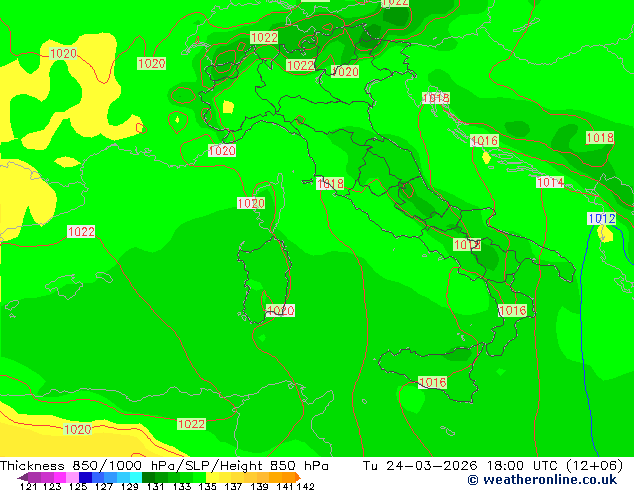Click the 142 legend value
This screenshot has width=634, height=490.
tap(306, 486)
